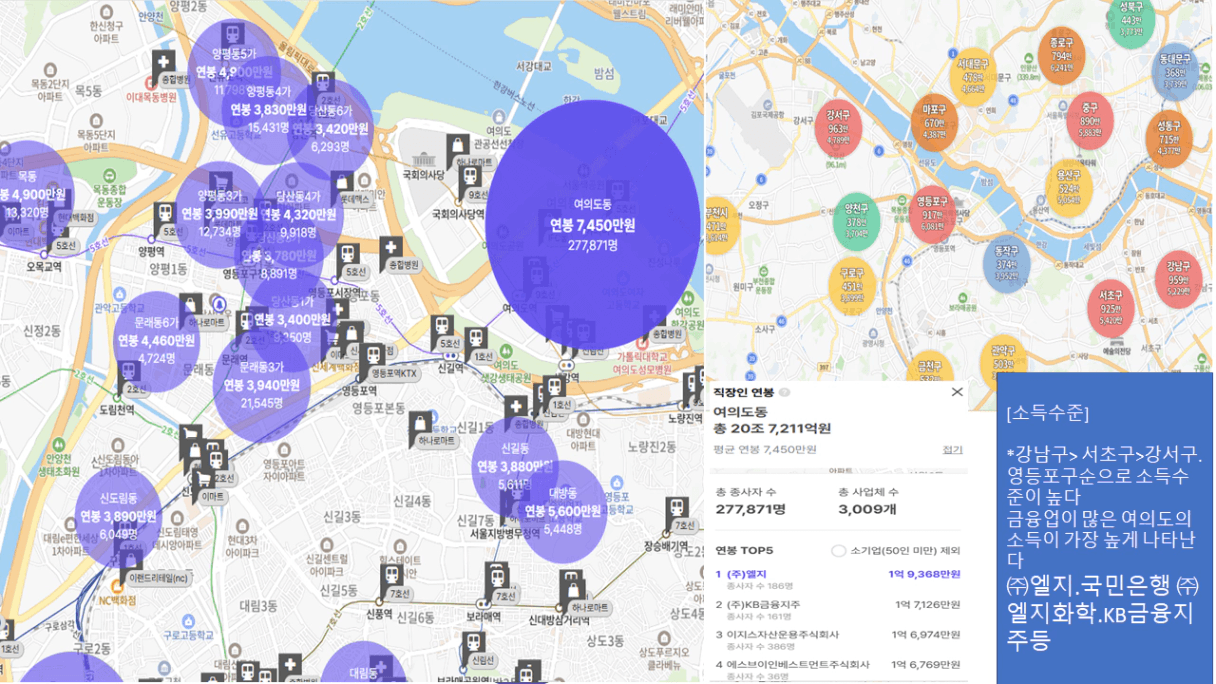Select the 이지스자산운용주식회사 row
Viewport: 1216px width, 684px height.
click(x=838, y=639)
